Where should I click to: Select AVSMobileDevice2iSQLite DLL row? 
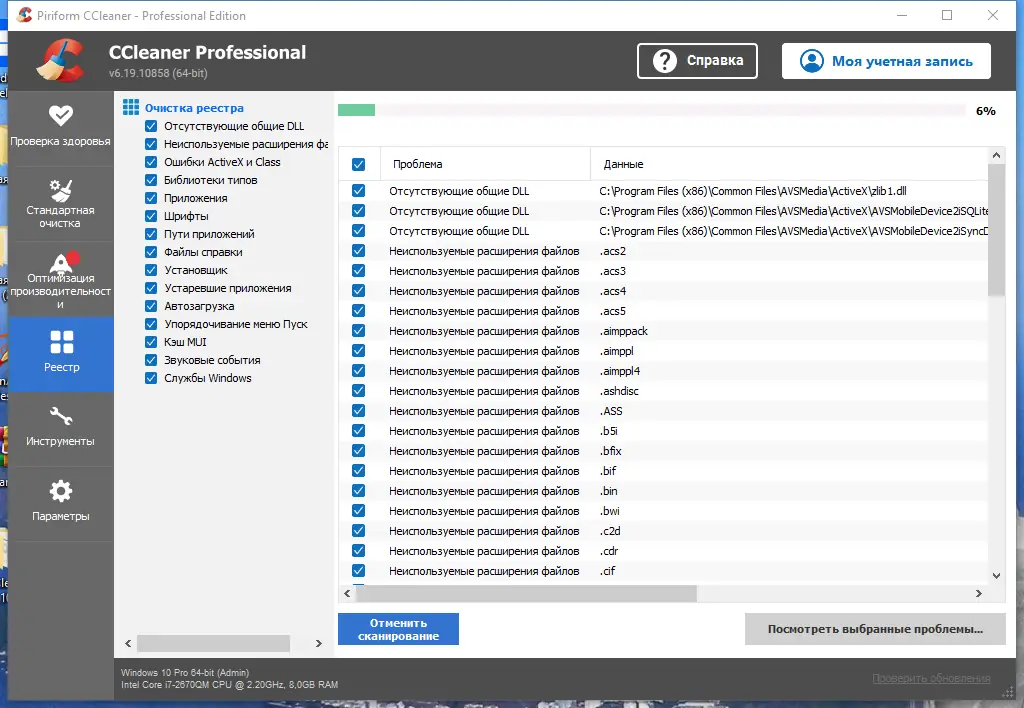664,211
